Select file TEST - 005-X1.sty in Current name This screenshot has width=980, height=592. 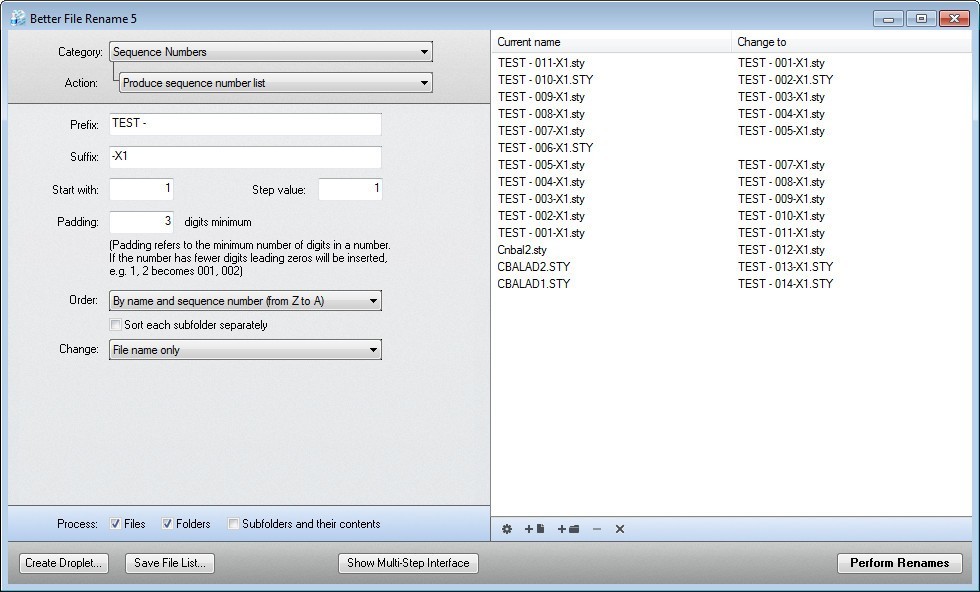click(541, 164)
